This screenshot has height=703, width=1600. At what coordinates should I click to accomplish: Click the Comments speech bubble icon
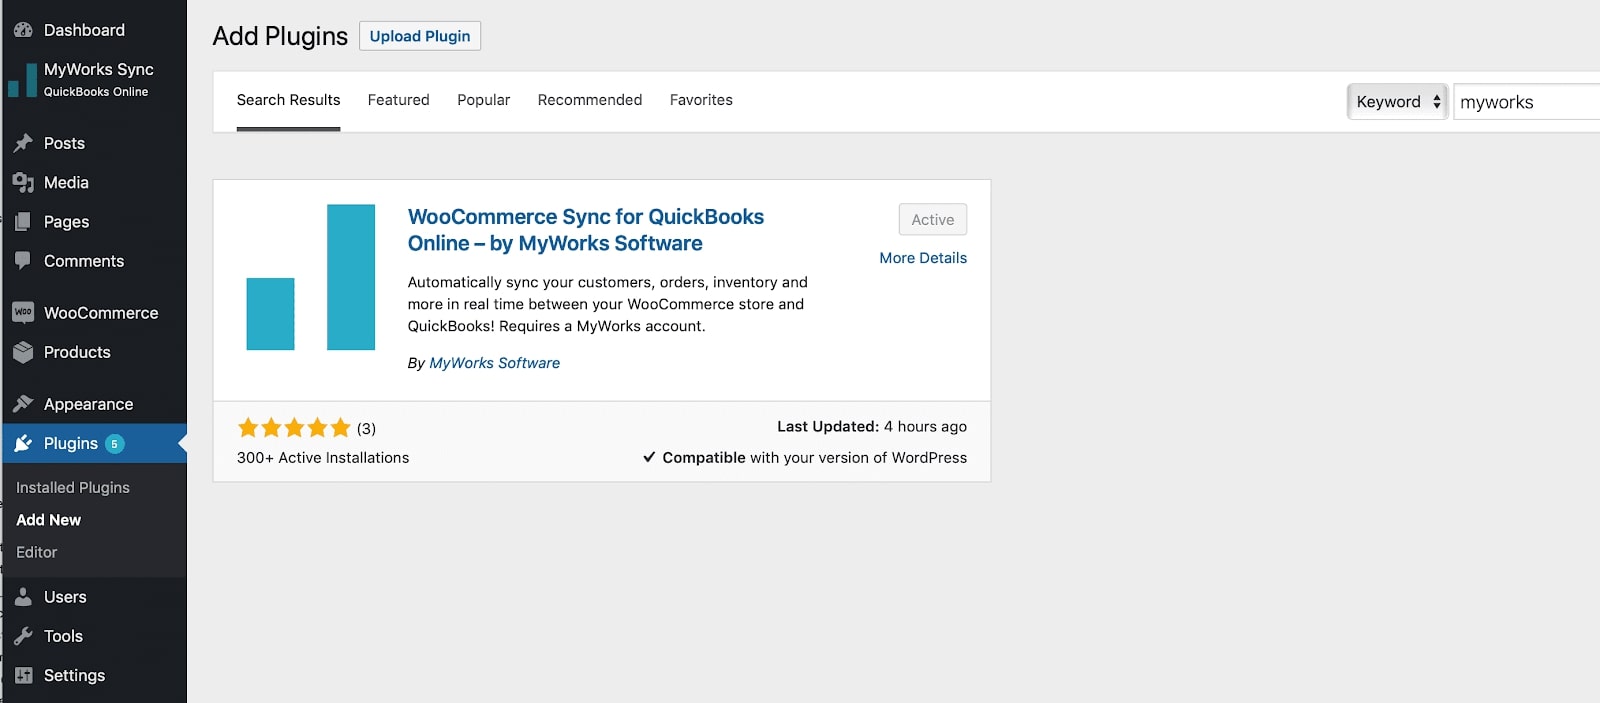(23, 261)
